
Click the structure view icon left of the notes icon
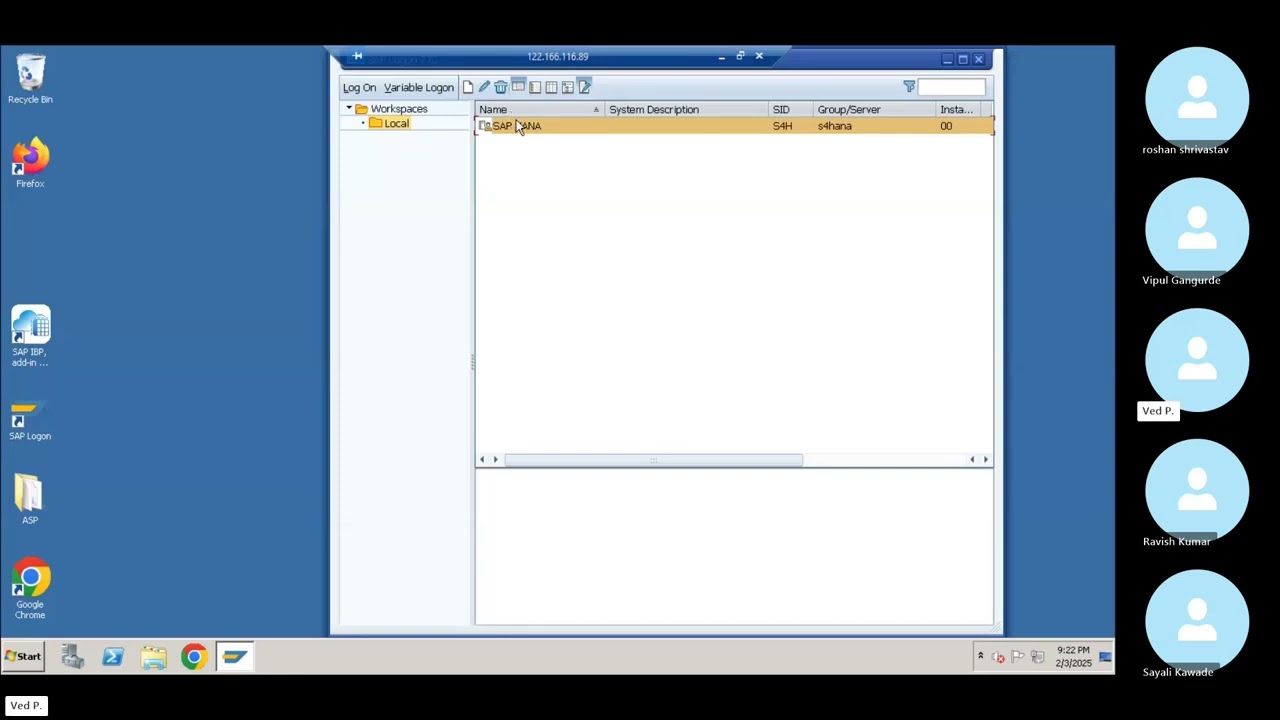(x=568, y=87)
